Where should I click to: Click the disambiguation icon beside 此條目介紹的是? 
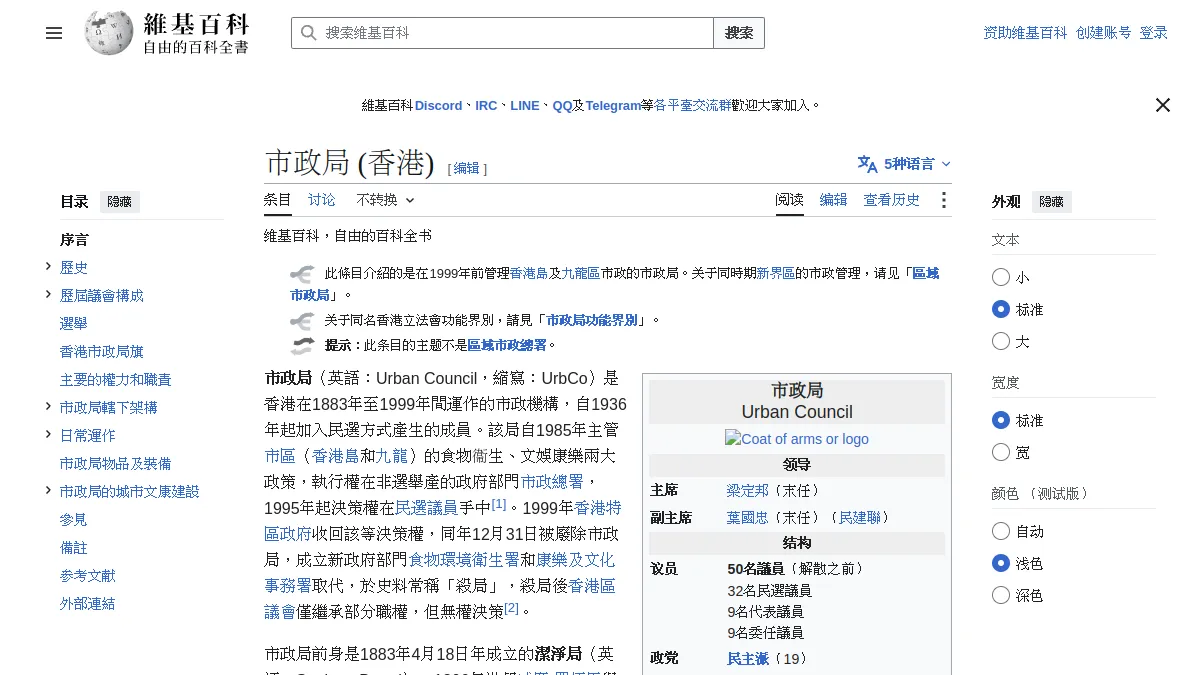pyautogui.click(x=302, y=273)
